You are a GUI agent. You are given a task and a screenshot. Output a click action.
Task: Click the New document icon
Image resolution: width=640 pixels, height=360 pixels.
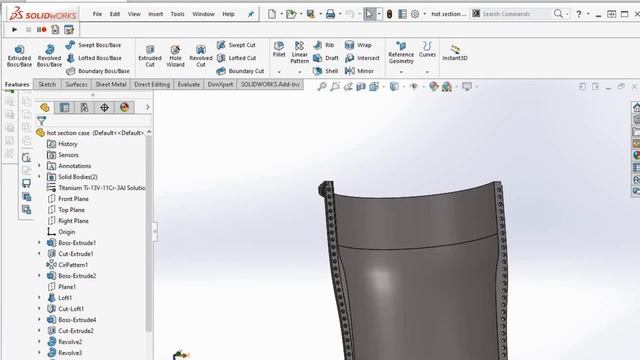[272, 14]
